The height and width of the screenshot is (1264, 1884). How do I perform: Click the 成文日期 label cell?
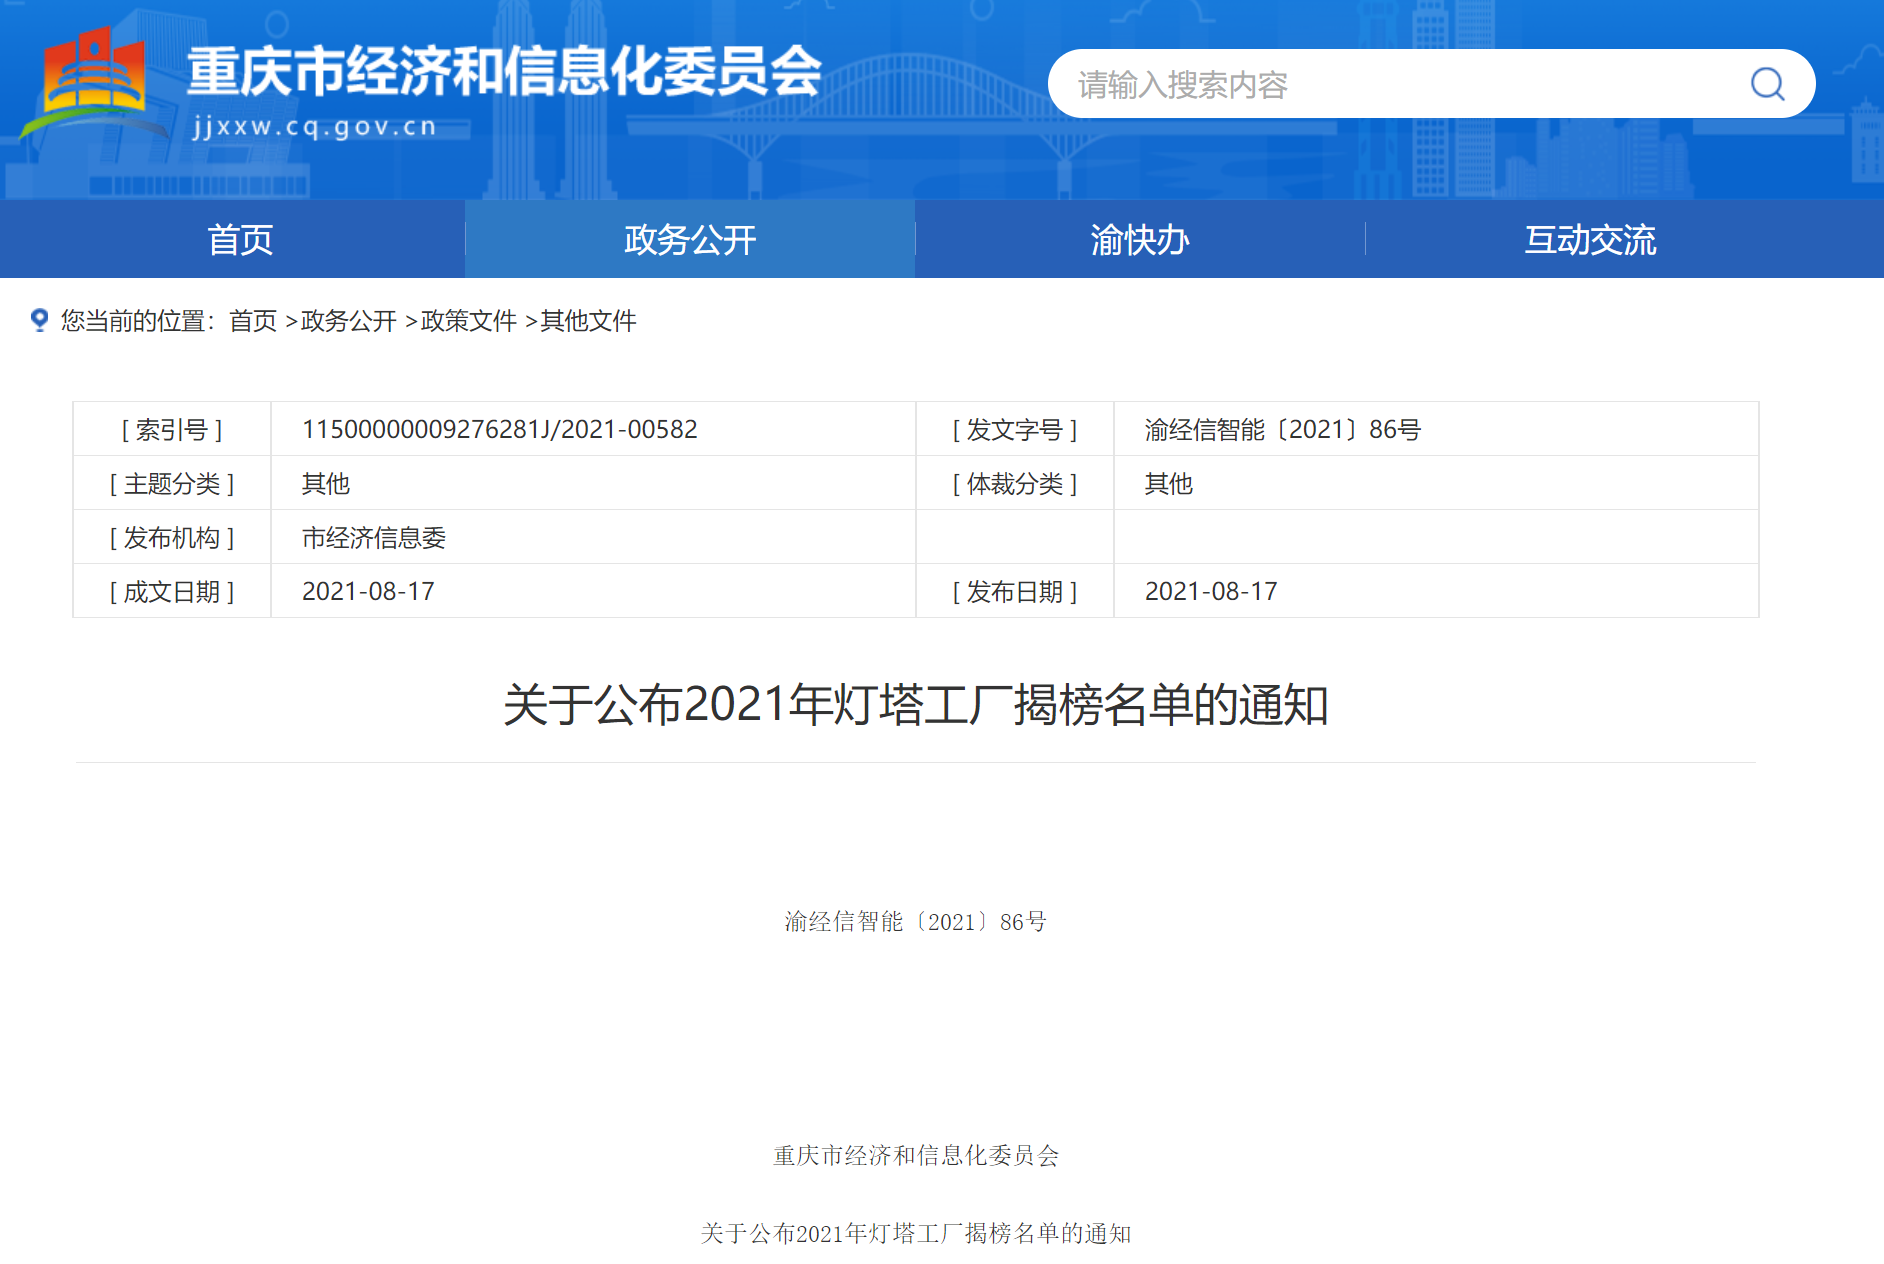172,591
